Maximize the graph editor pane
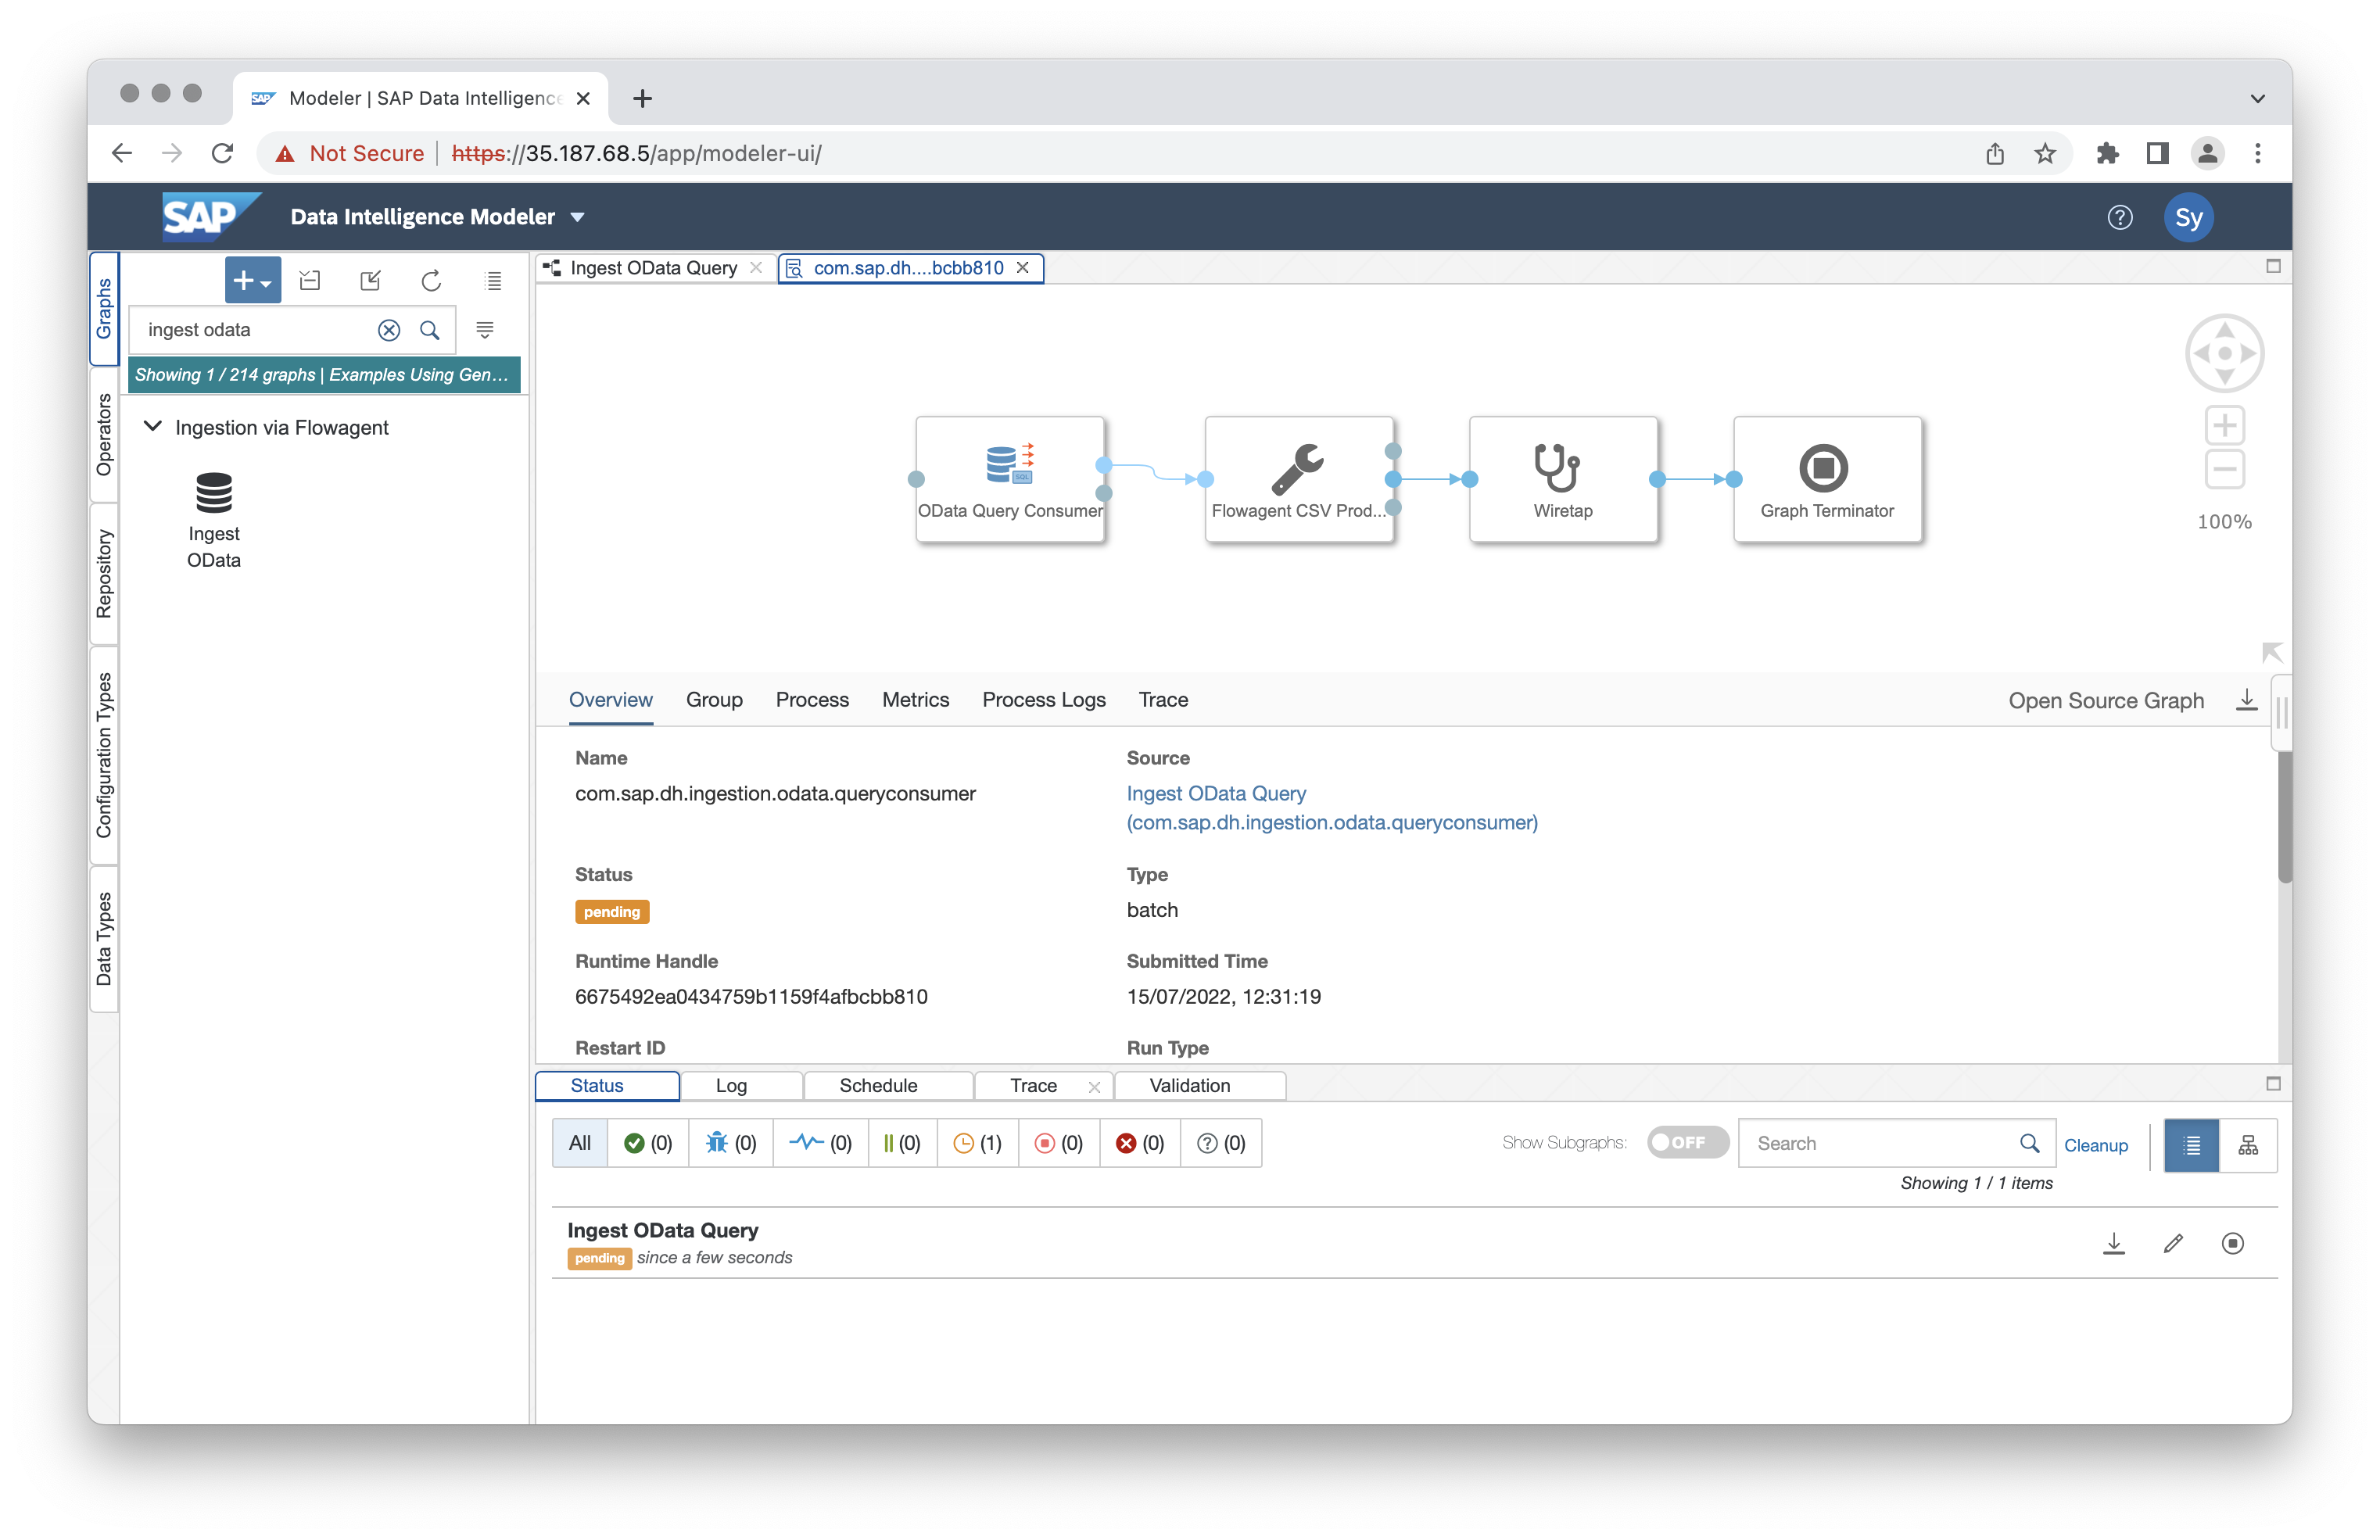 [2272, 266]
